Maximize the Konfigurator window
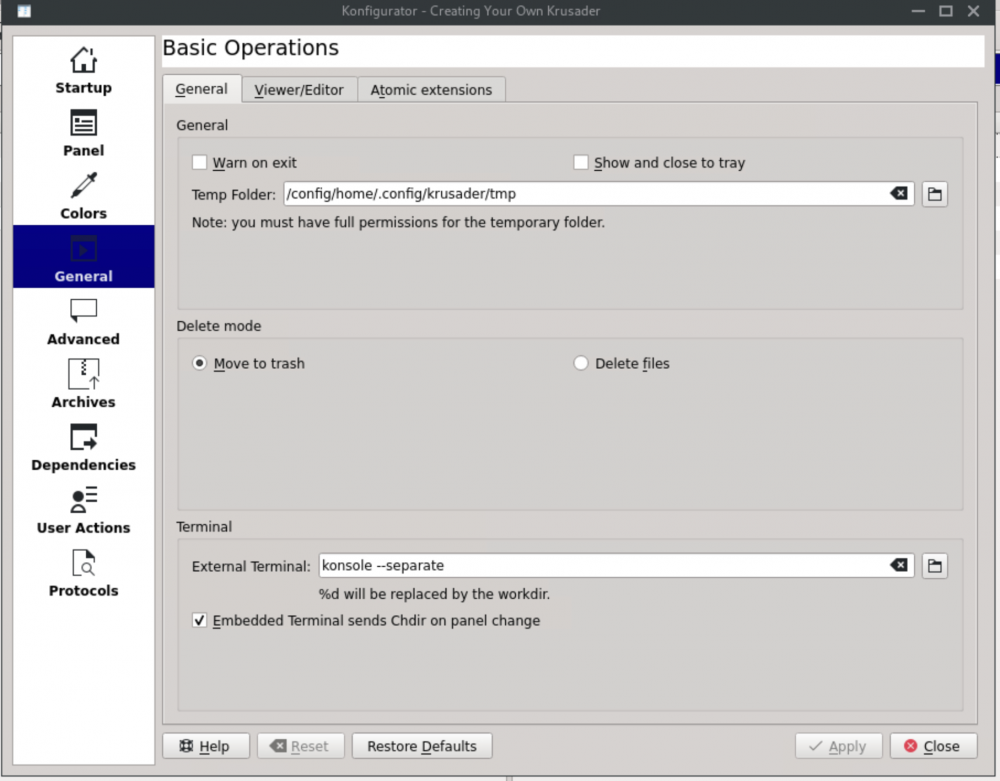Viewport: 1000px width, 781px height. tap(946, 11)
